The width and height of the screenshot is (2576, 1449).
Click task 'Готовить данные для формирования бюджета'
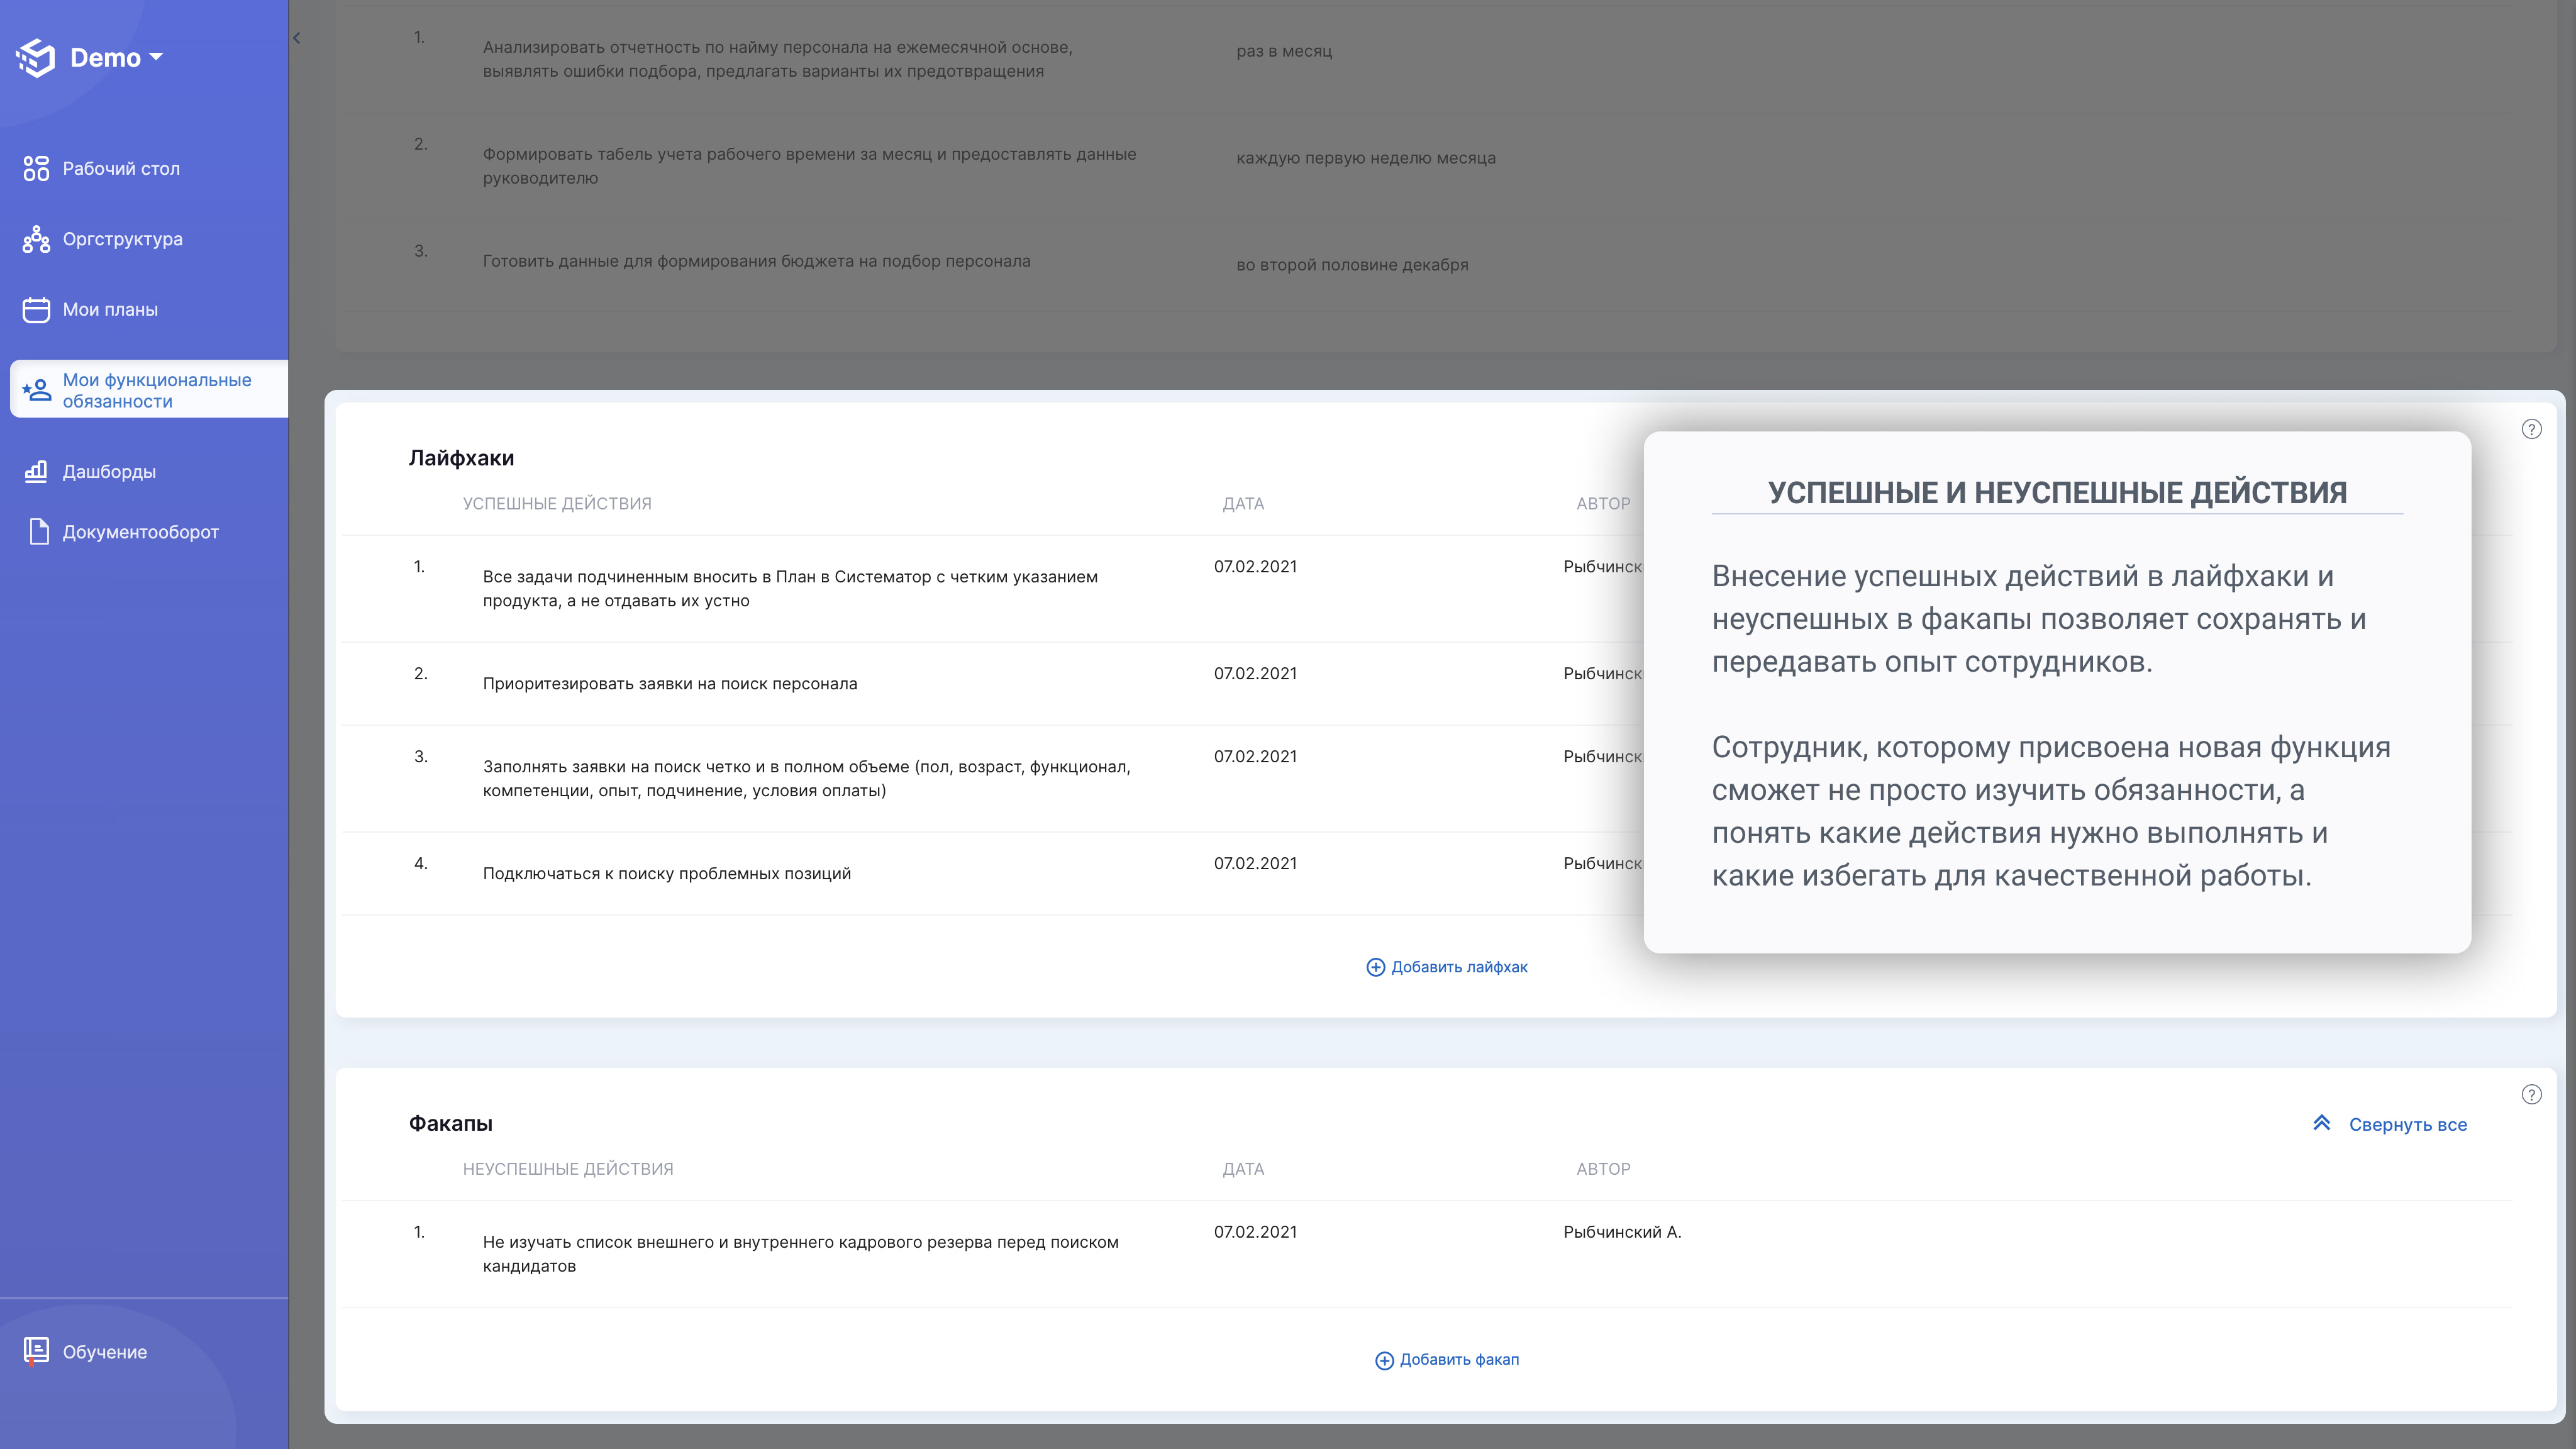pyautogui.click(x=756, y=261)
